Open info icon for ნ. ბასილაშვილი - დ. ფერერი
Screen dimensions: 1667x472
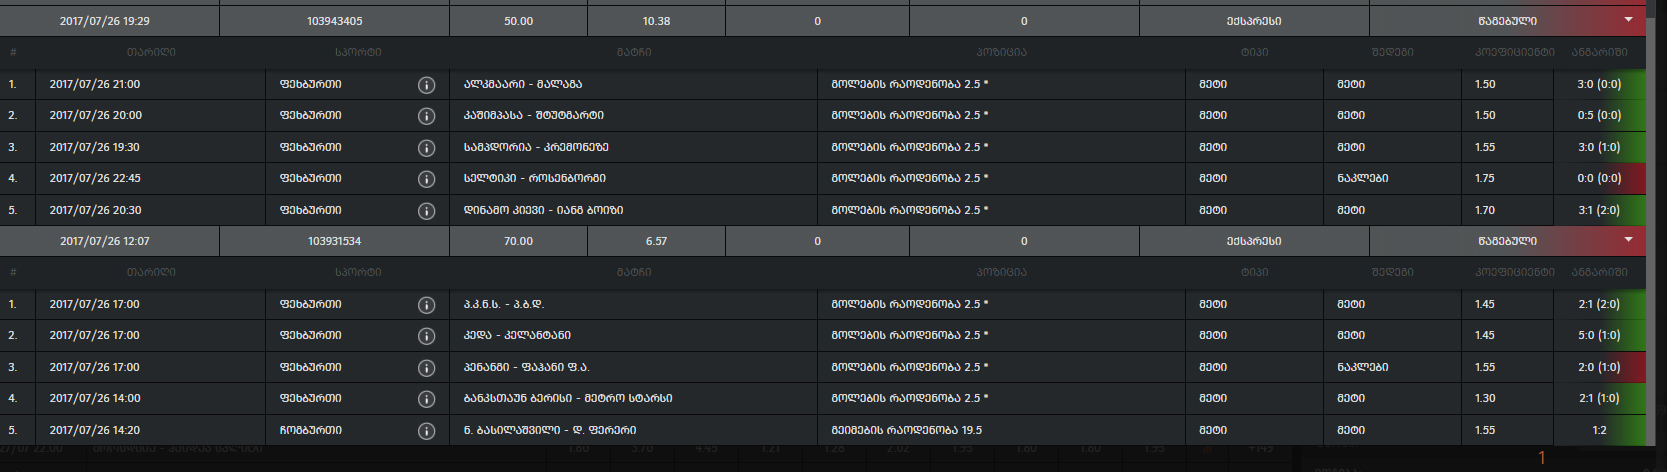pos(426,431)
